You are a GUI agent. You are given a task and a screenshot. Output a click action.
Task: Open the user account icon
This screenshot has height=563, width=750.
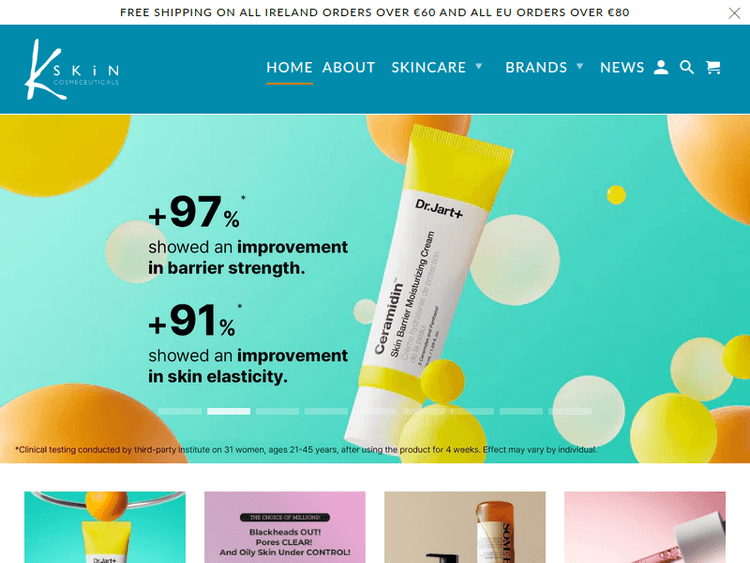click(661, 67)
